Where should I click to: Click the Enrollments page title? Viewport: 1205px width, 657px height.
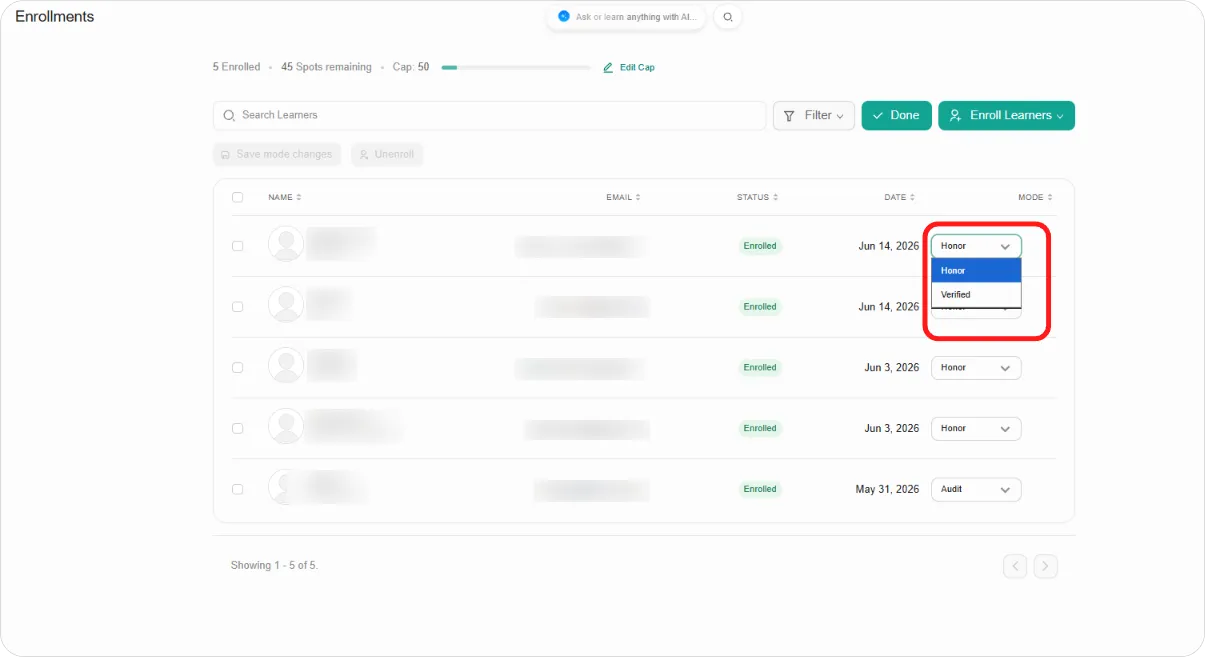[x=55, y=17]
